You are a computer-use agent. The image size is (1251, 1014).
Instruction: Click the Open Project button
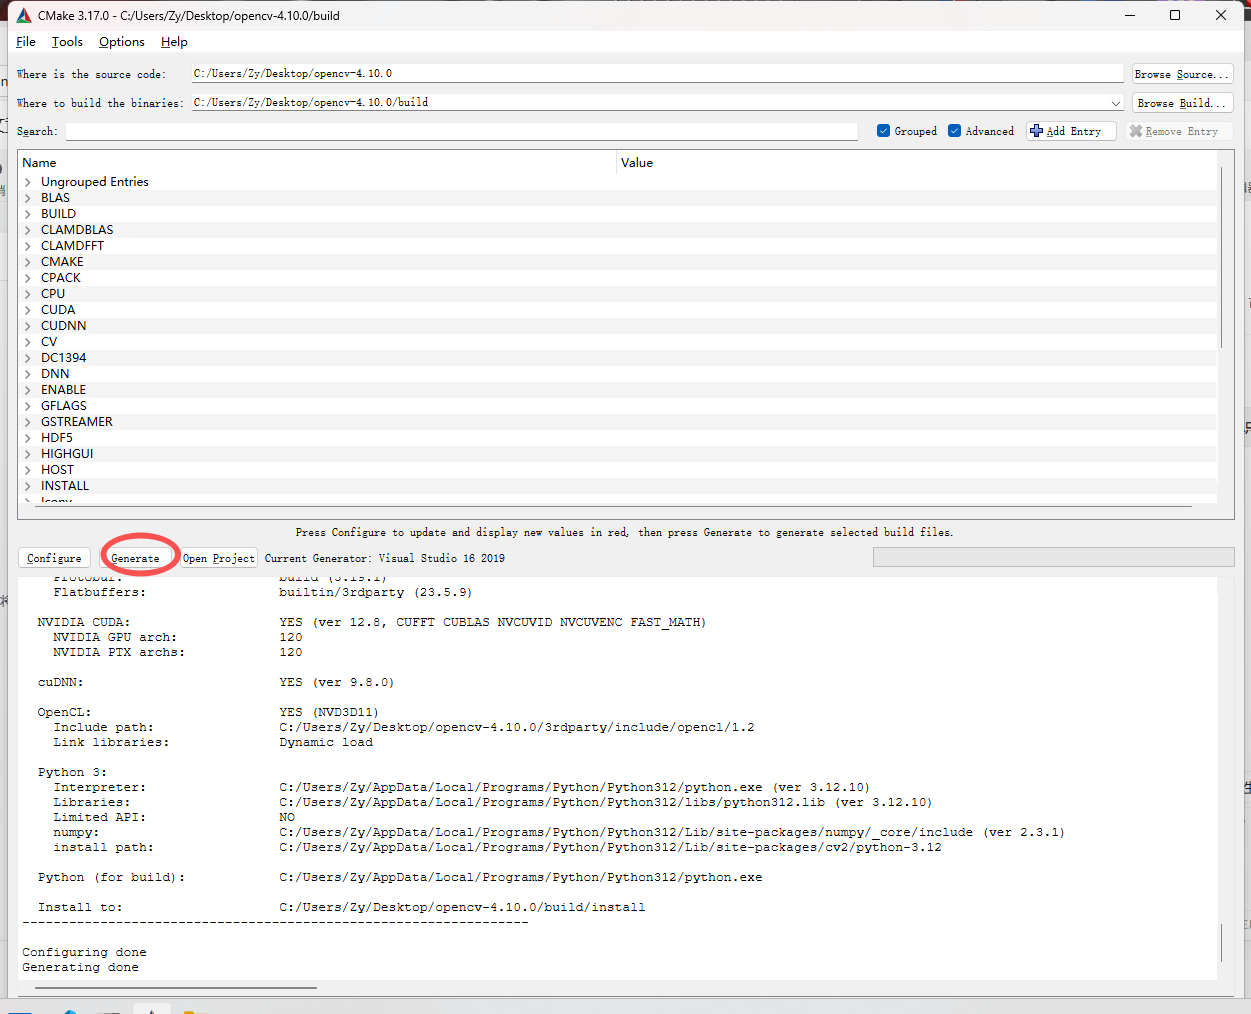click(219, 558)
